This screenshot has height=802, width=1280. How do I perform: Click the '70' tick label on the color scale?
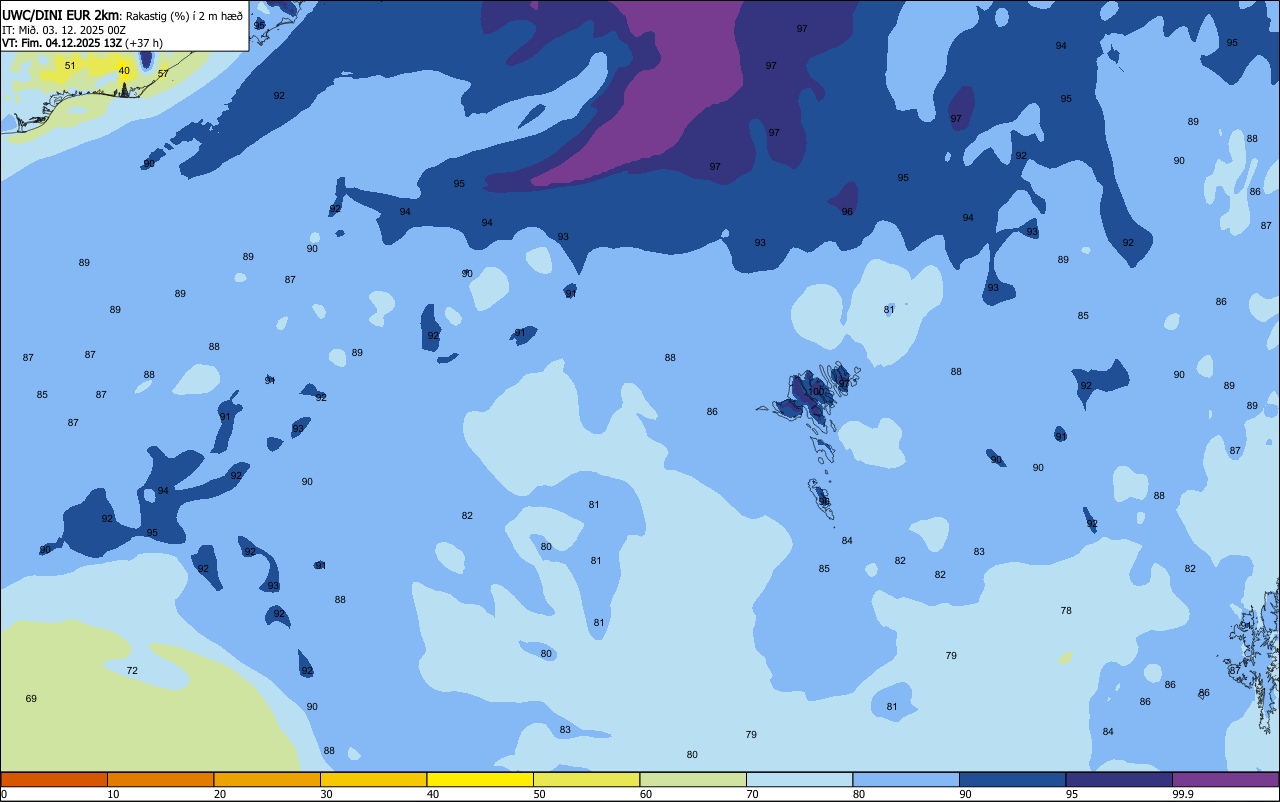(752, 794)
